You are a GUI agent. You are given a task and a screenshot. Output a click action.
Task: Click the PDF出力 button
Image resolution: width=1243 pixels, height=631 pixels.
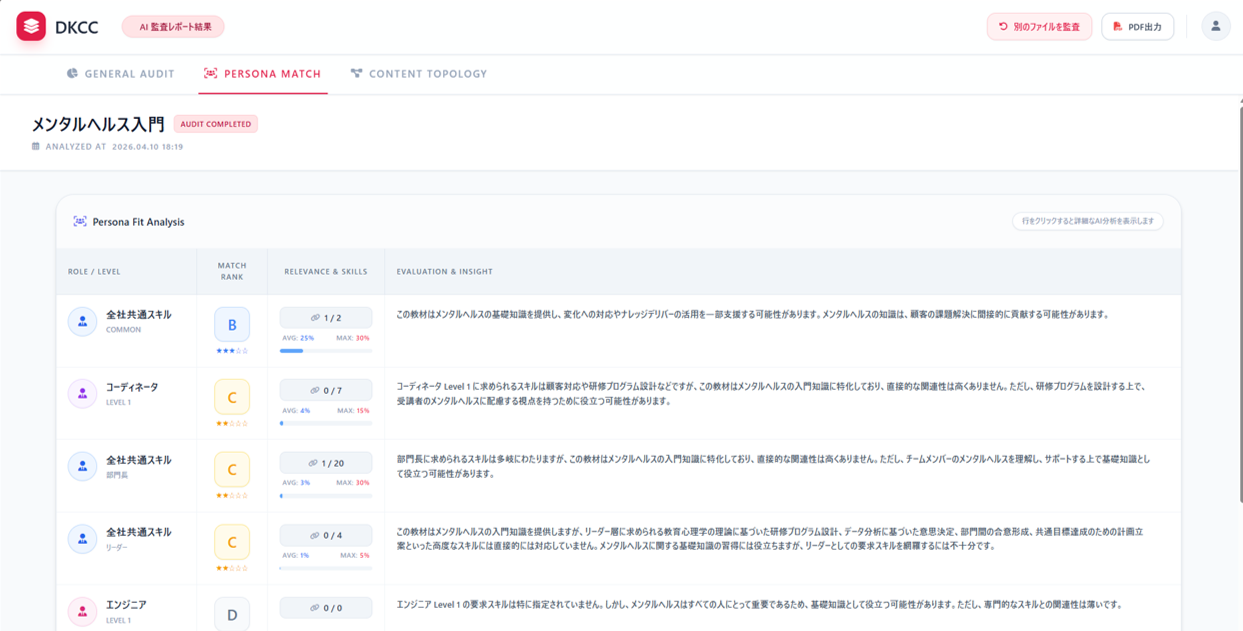tap(1138, 27)
